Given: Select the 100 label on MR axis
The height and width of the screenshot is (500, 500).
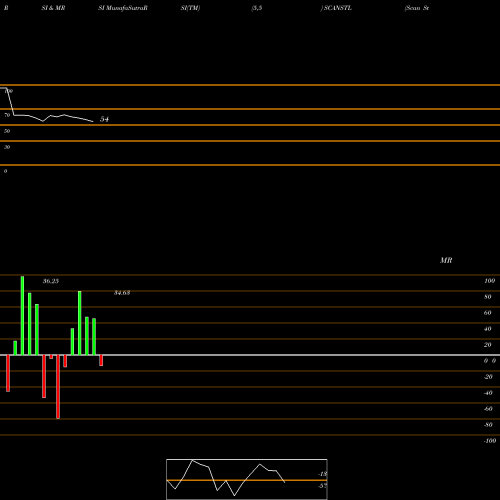Looking at the screenshot, I should pos(489,281).
